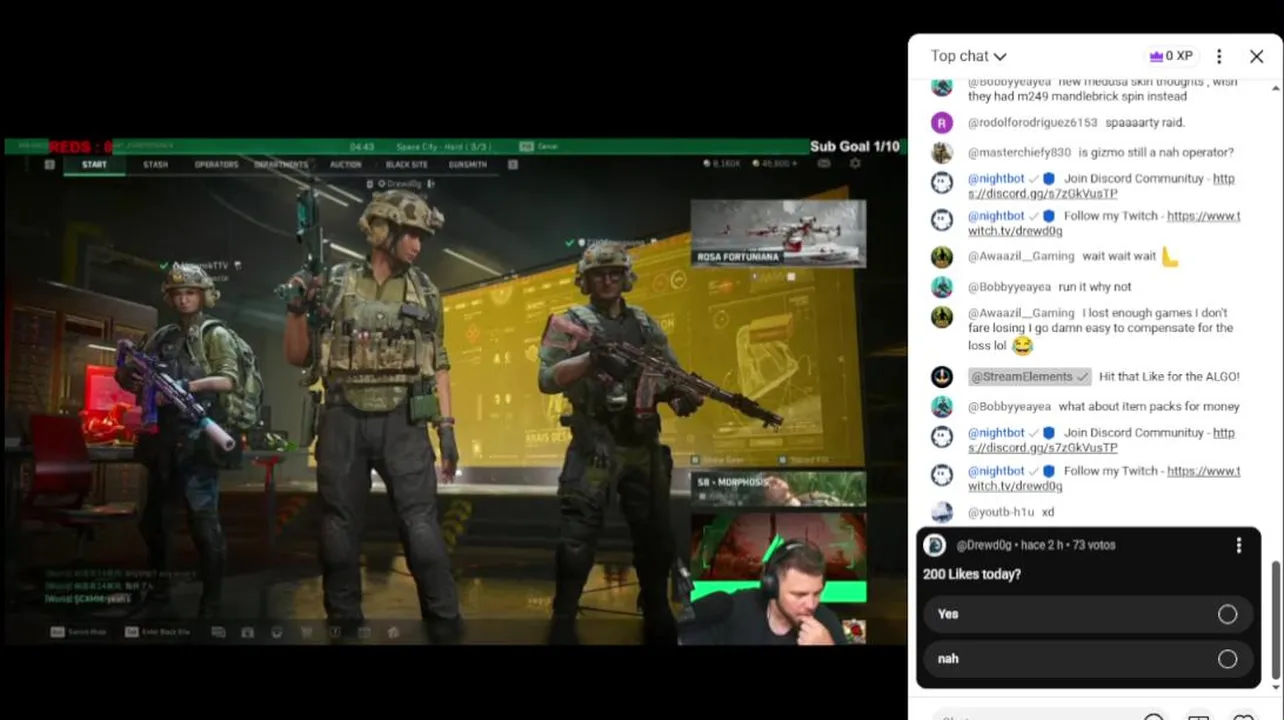Open the GUNSMITH tab
The image size is (1284, 720).
tap(467, 165)
